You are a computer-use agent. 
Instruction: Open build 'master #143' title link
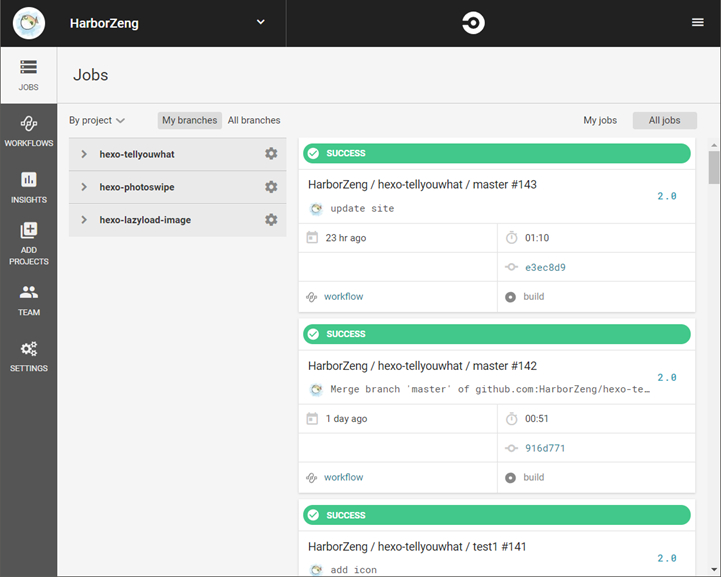click(x=422, y=184)
